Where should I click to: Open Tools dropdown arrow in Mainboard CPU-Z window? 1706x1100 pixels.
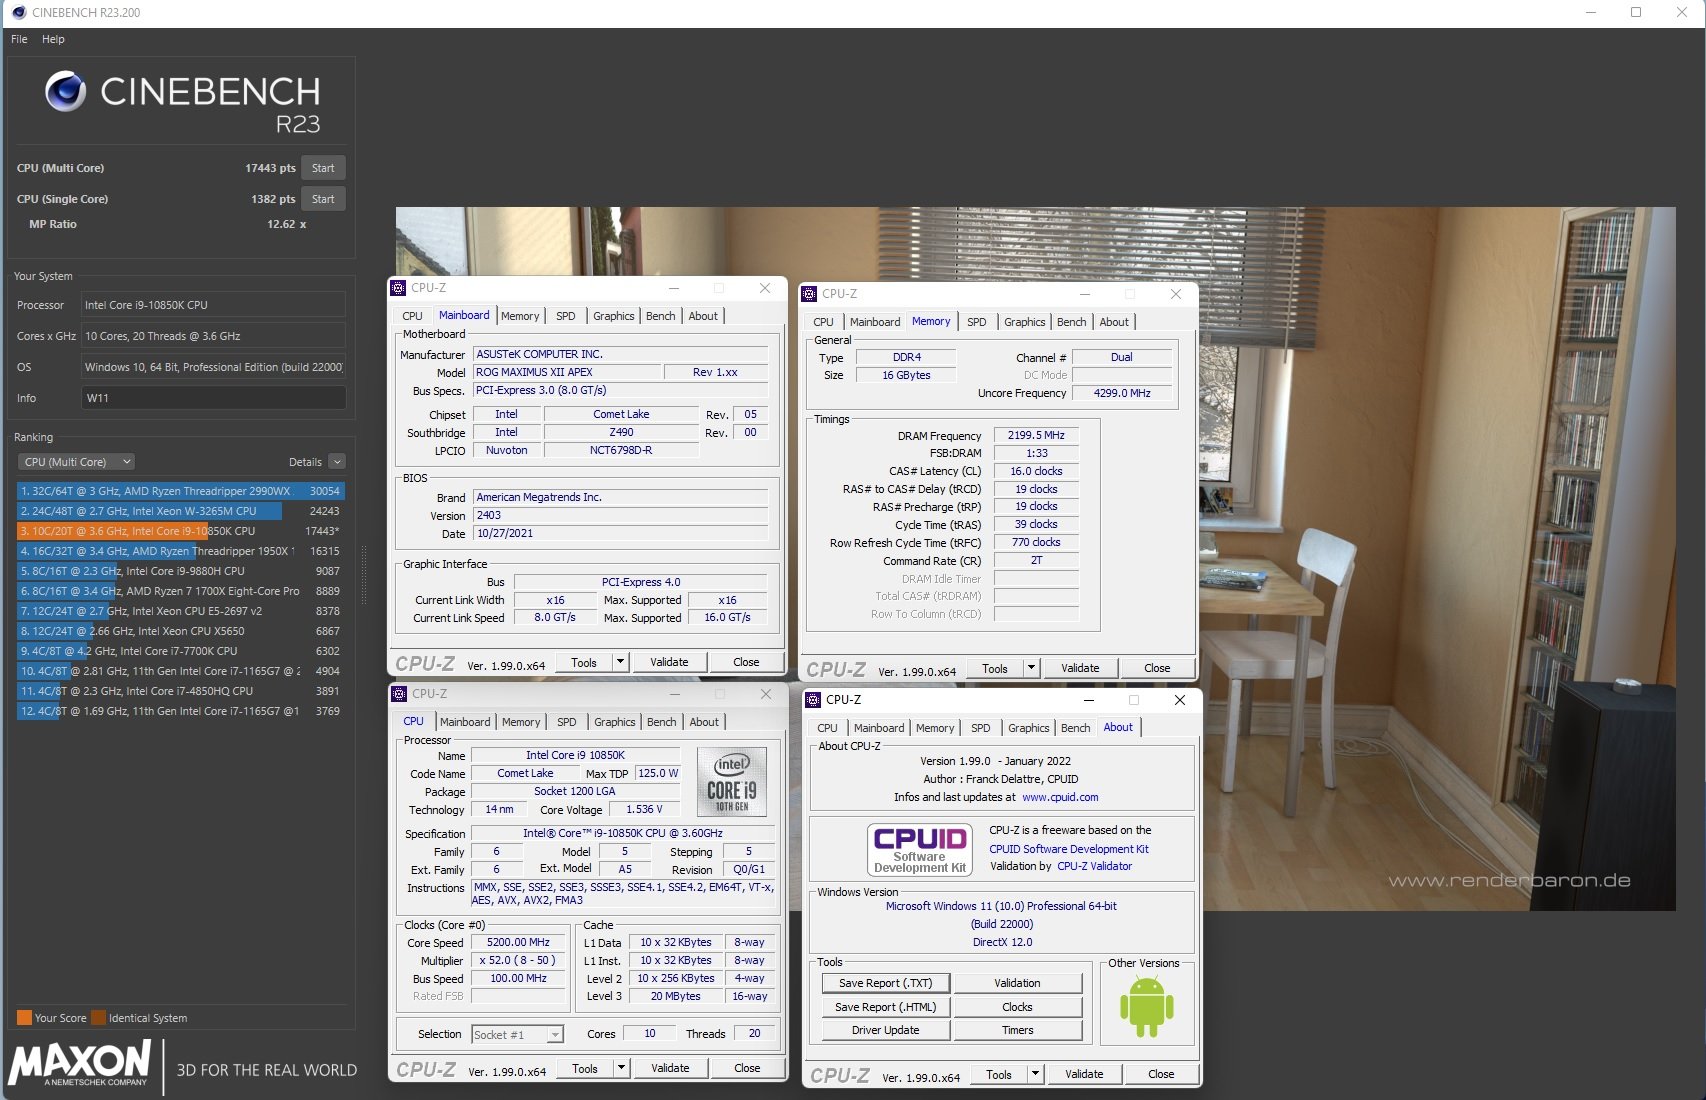tap(620, 662)
